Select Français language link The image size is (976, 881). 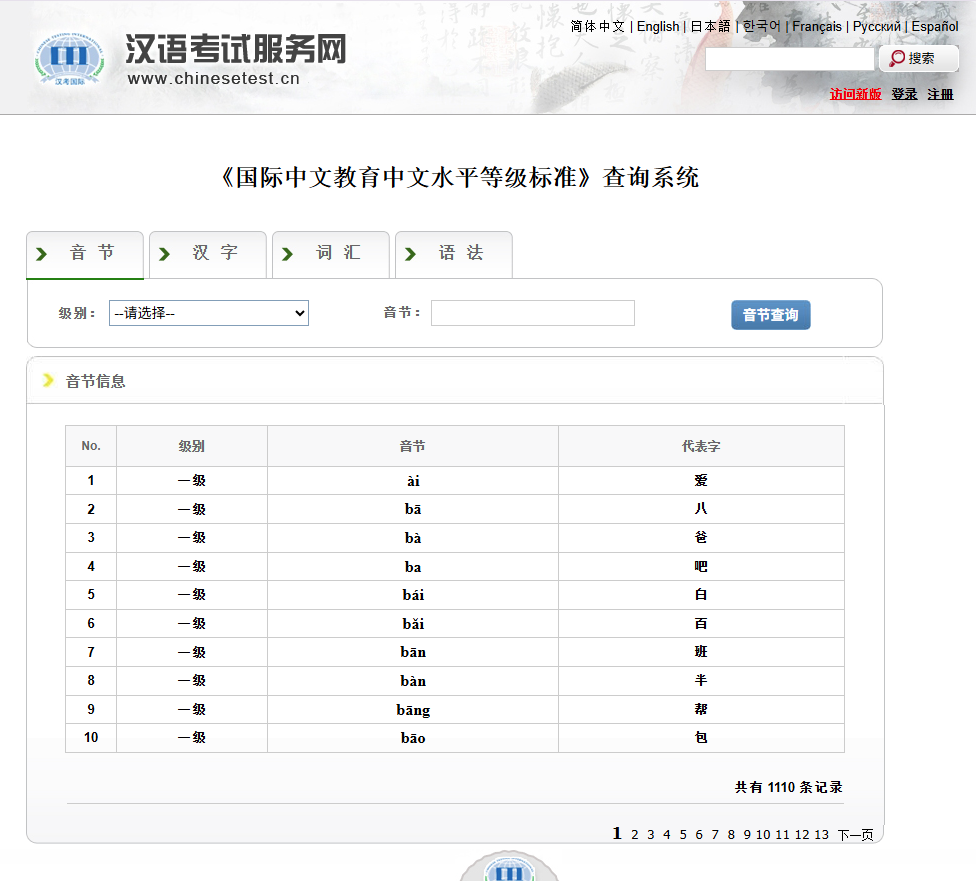coord(817,27)
